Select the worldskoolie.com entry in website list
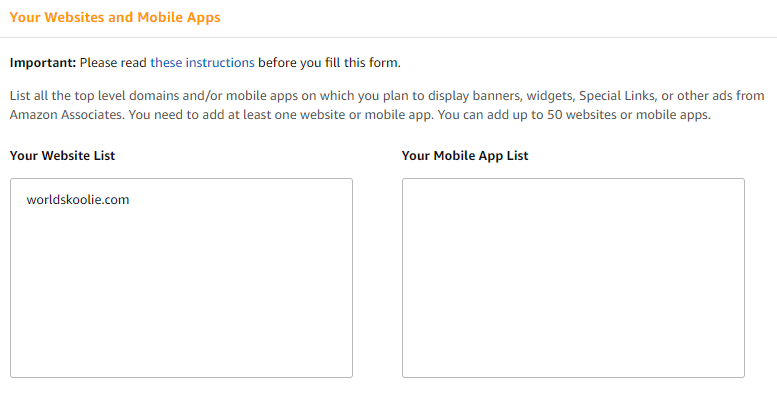This screenshot has width=777, height=393. click(x=78, y=200)
